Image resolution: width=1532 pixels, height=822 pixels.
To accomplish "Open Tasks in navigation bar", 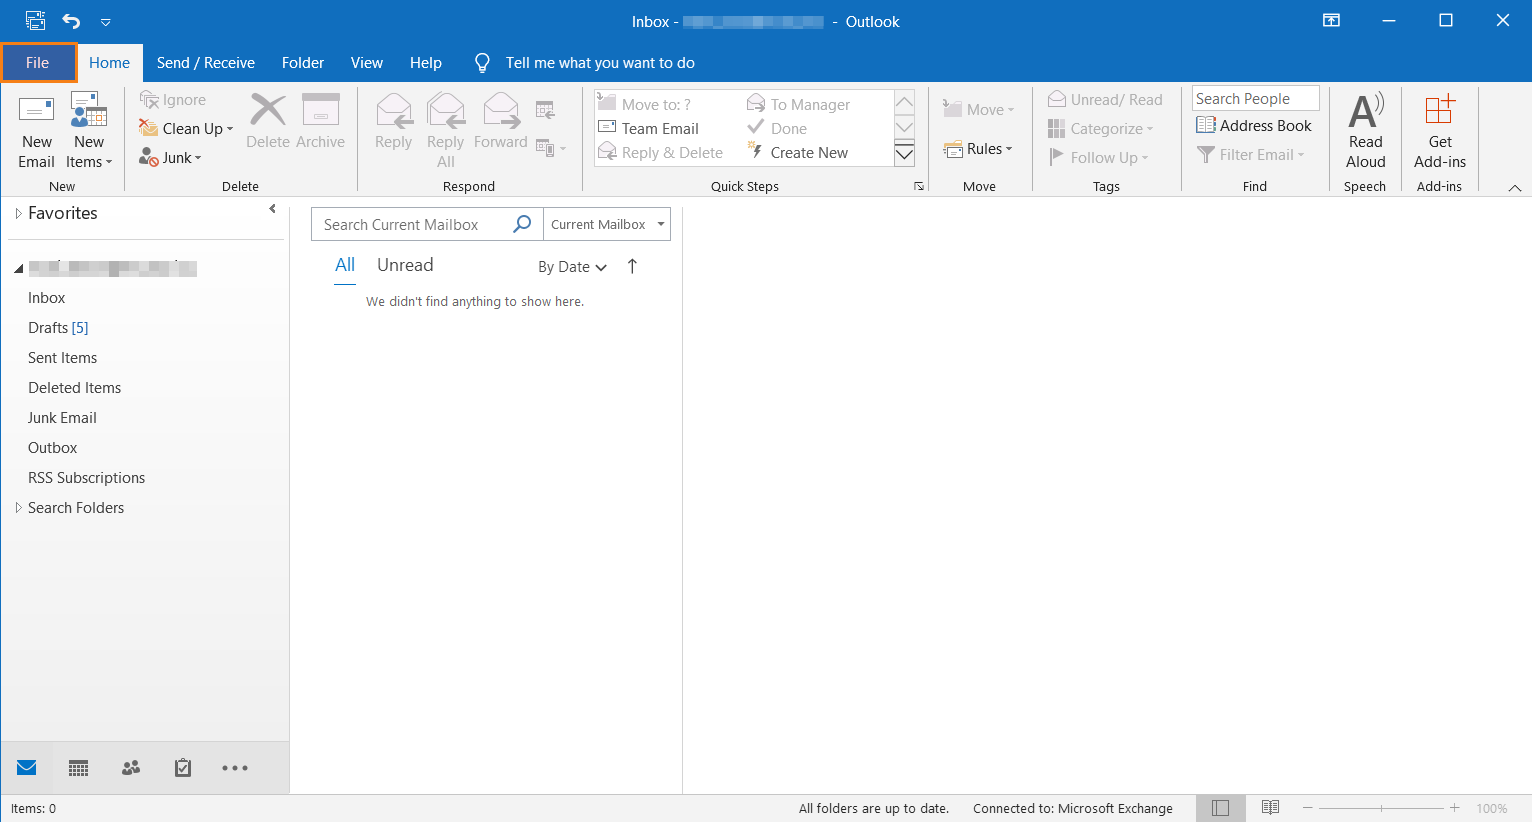I will pos(183,768).
